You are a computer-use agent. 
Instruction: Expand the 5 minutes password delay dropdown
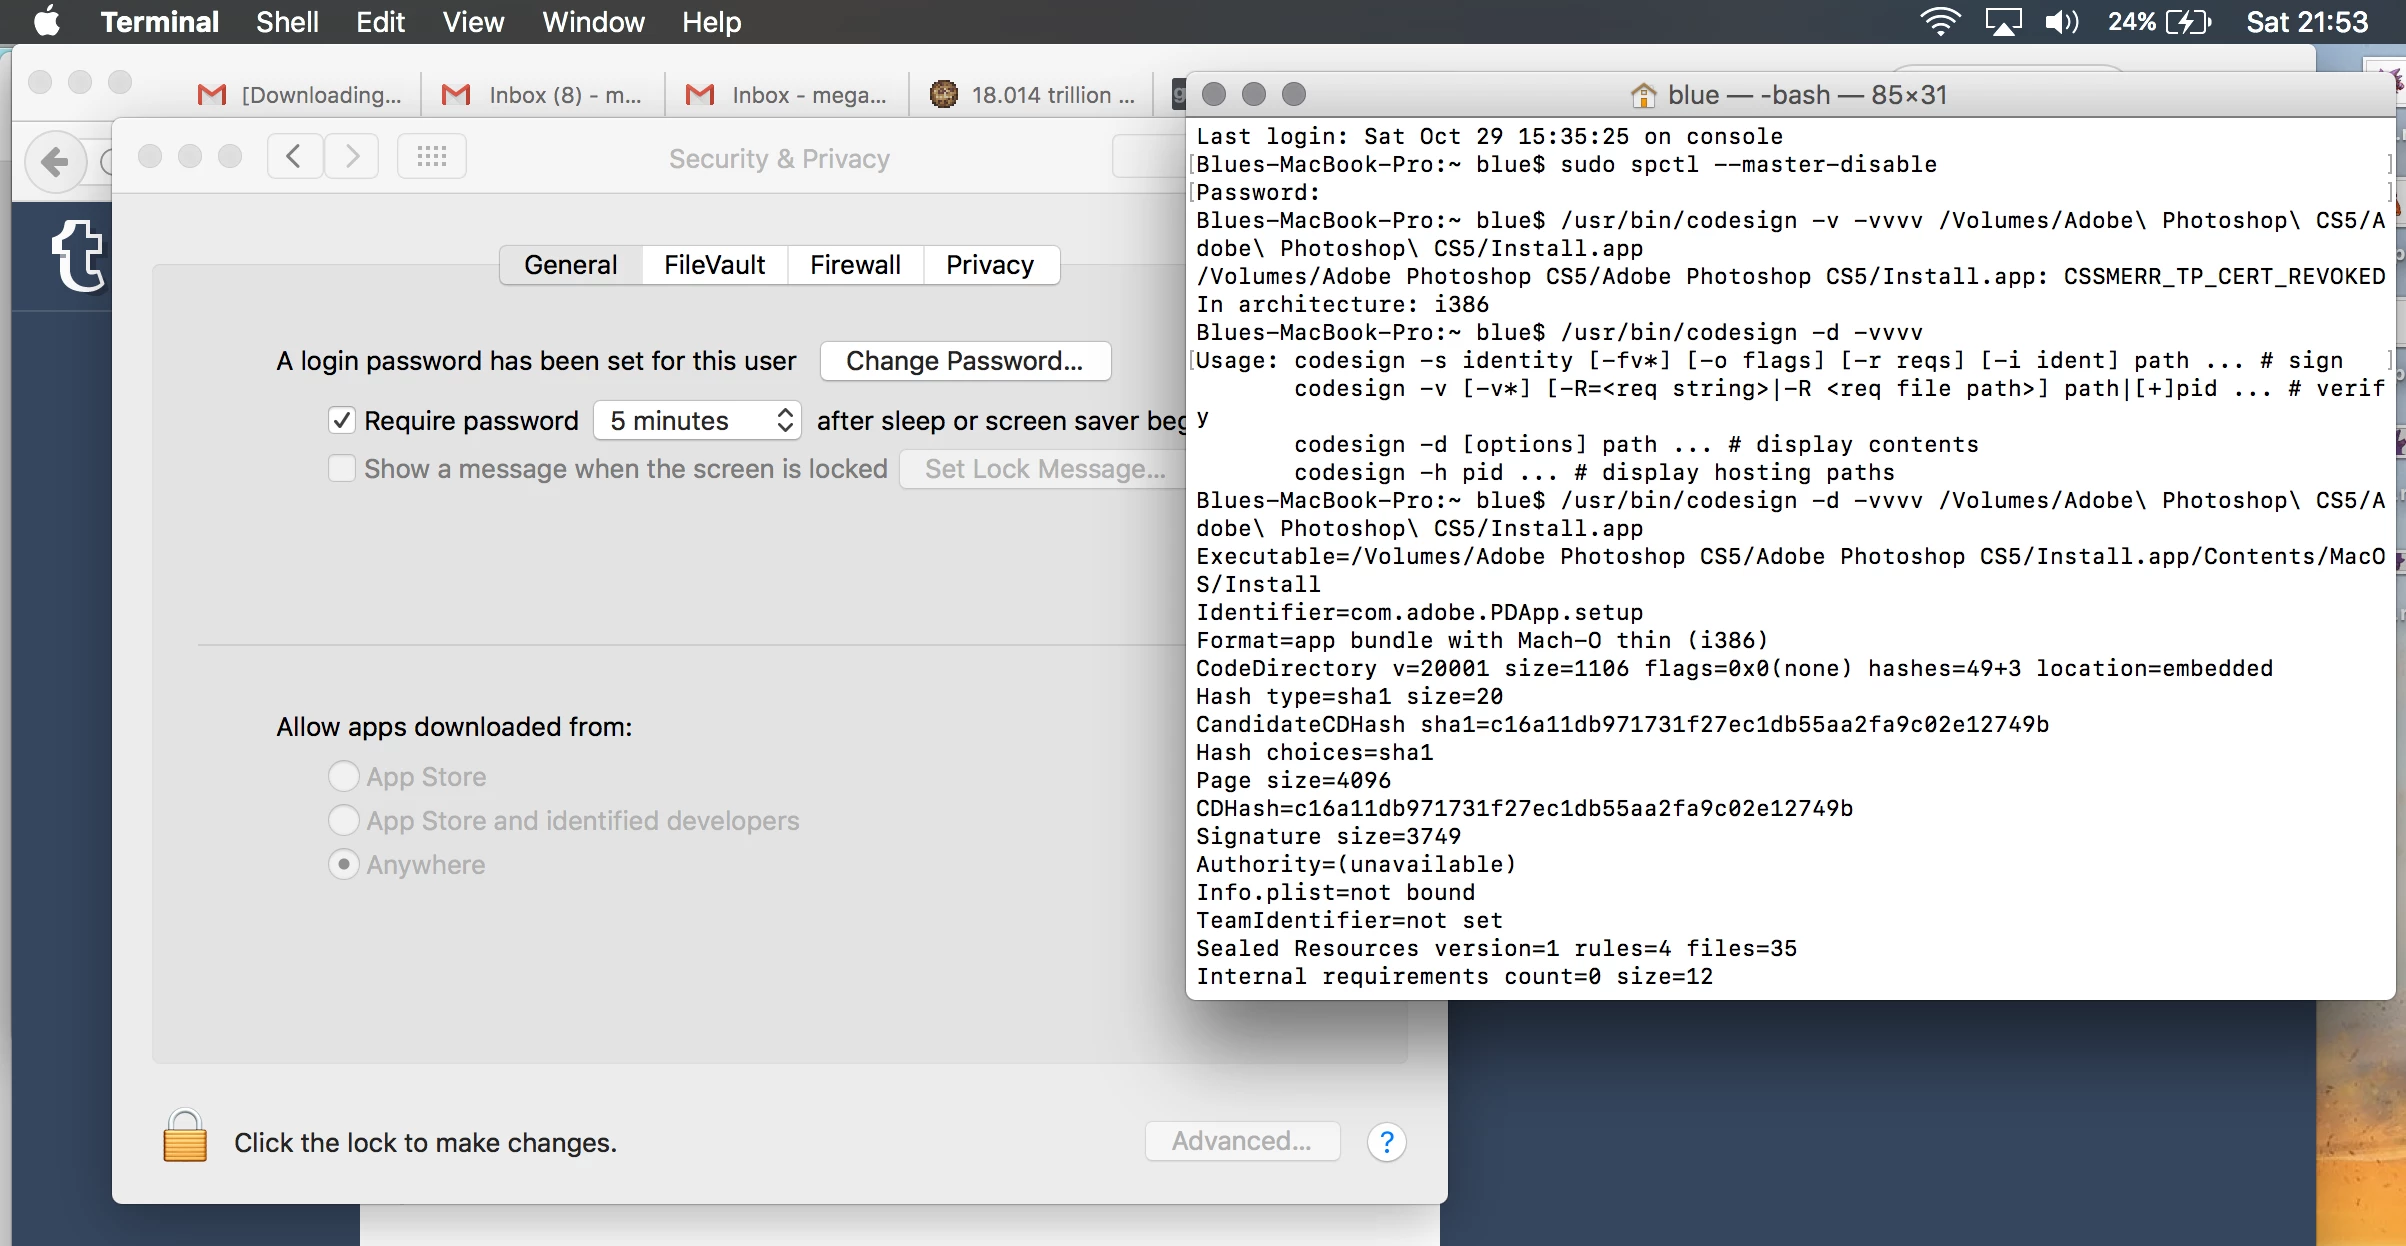coord(698,420)
